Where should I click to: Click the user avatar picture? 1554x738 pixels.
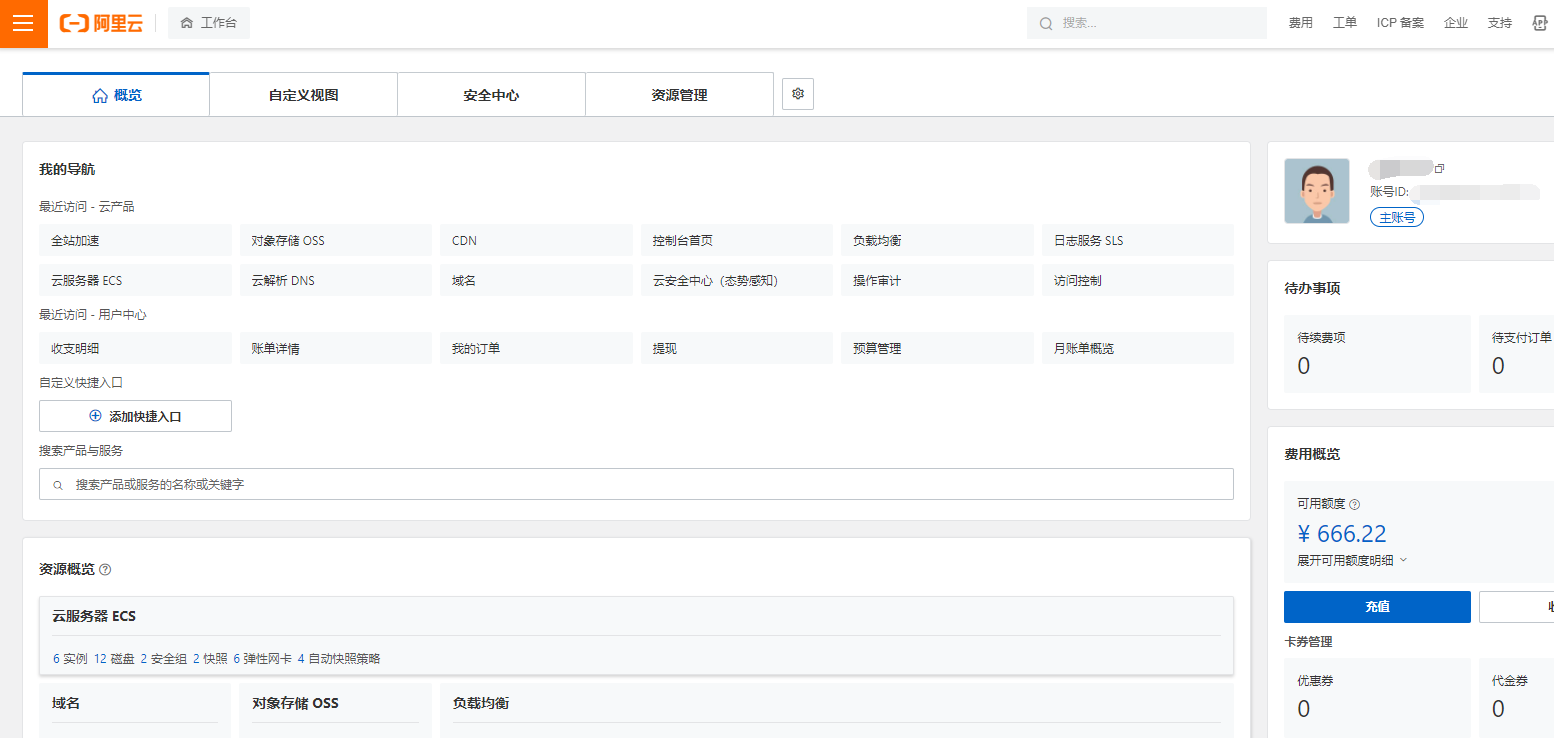click(x=1316, y=191)
